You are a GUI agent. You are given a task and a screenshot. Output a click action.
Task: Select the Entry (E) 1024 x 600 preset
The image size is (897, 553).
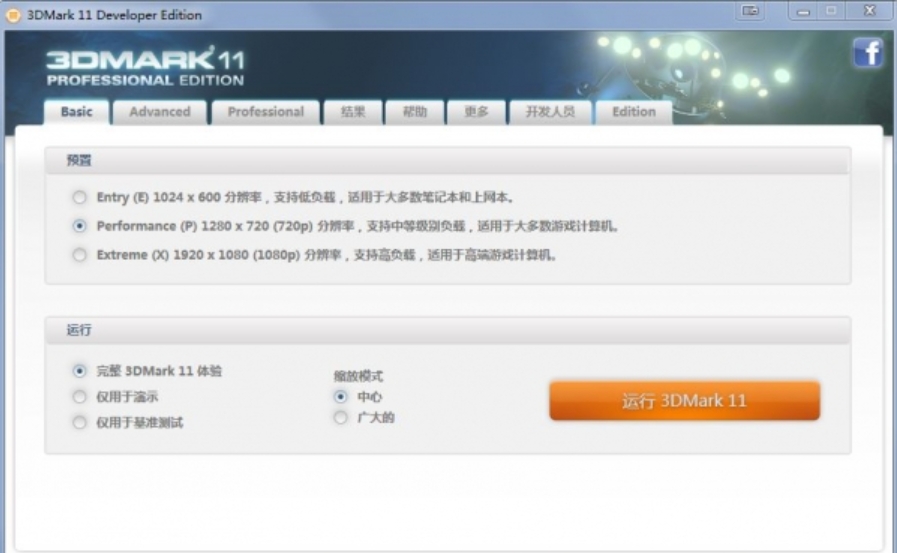pyautogui.click(x=80, y=197)
